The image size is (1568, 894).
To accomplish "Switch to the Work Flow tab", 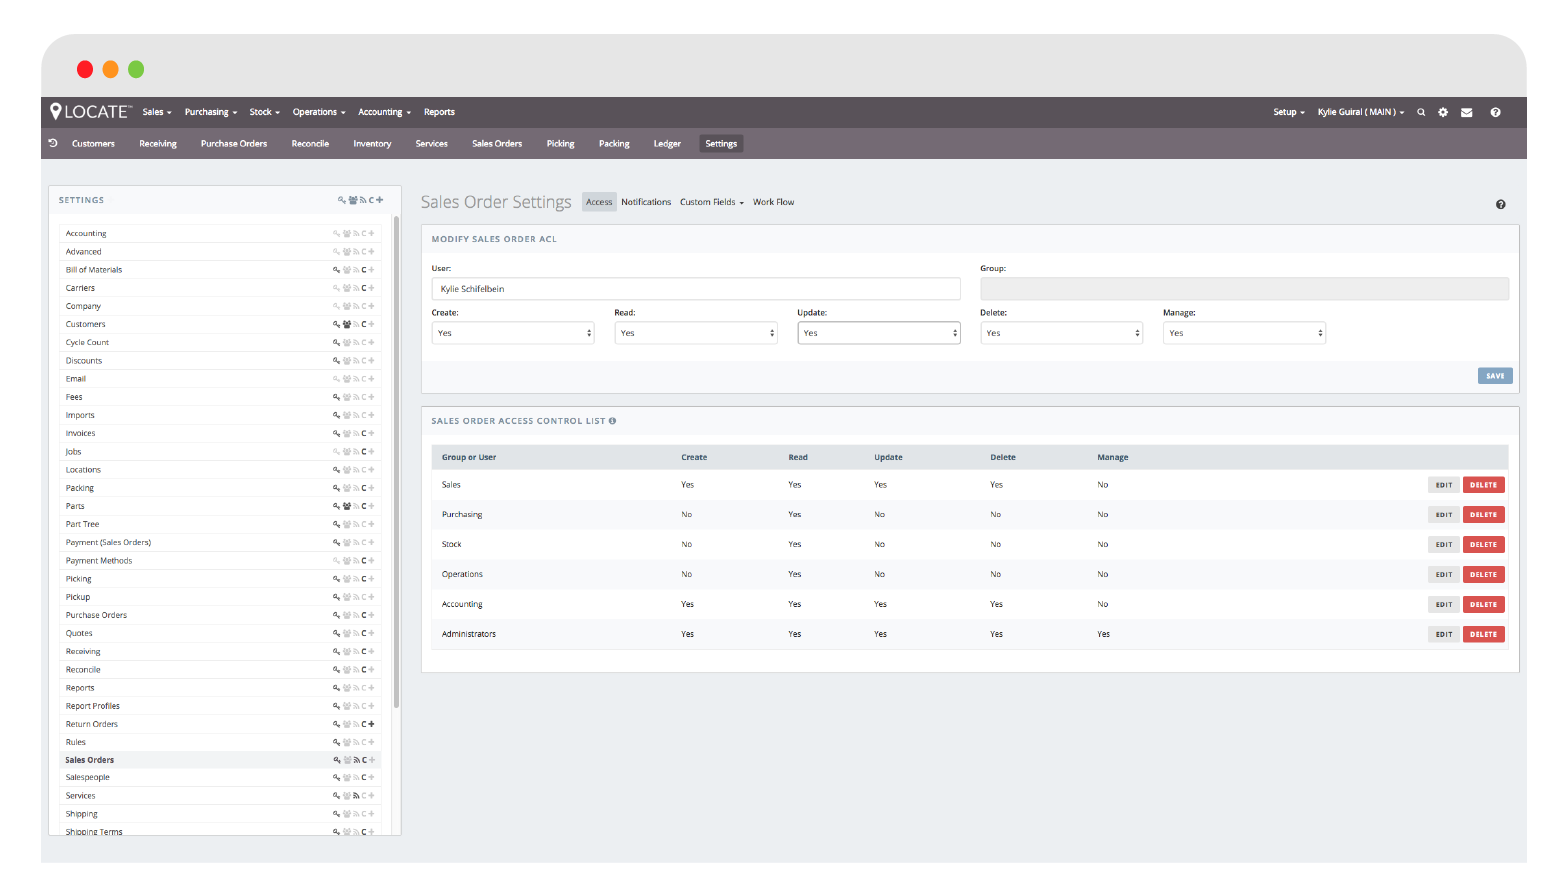I will [x=774, y=202].
